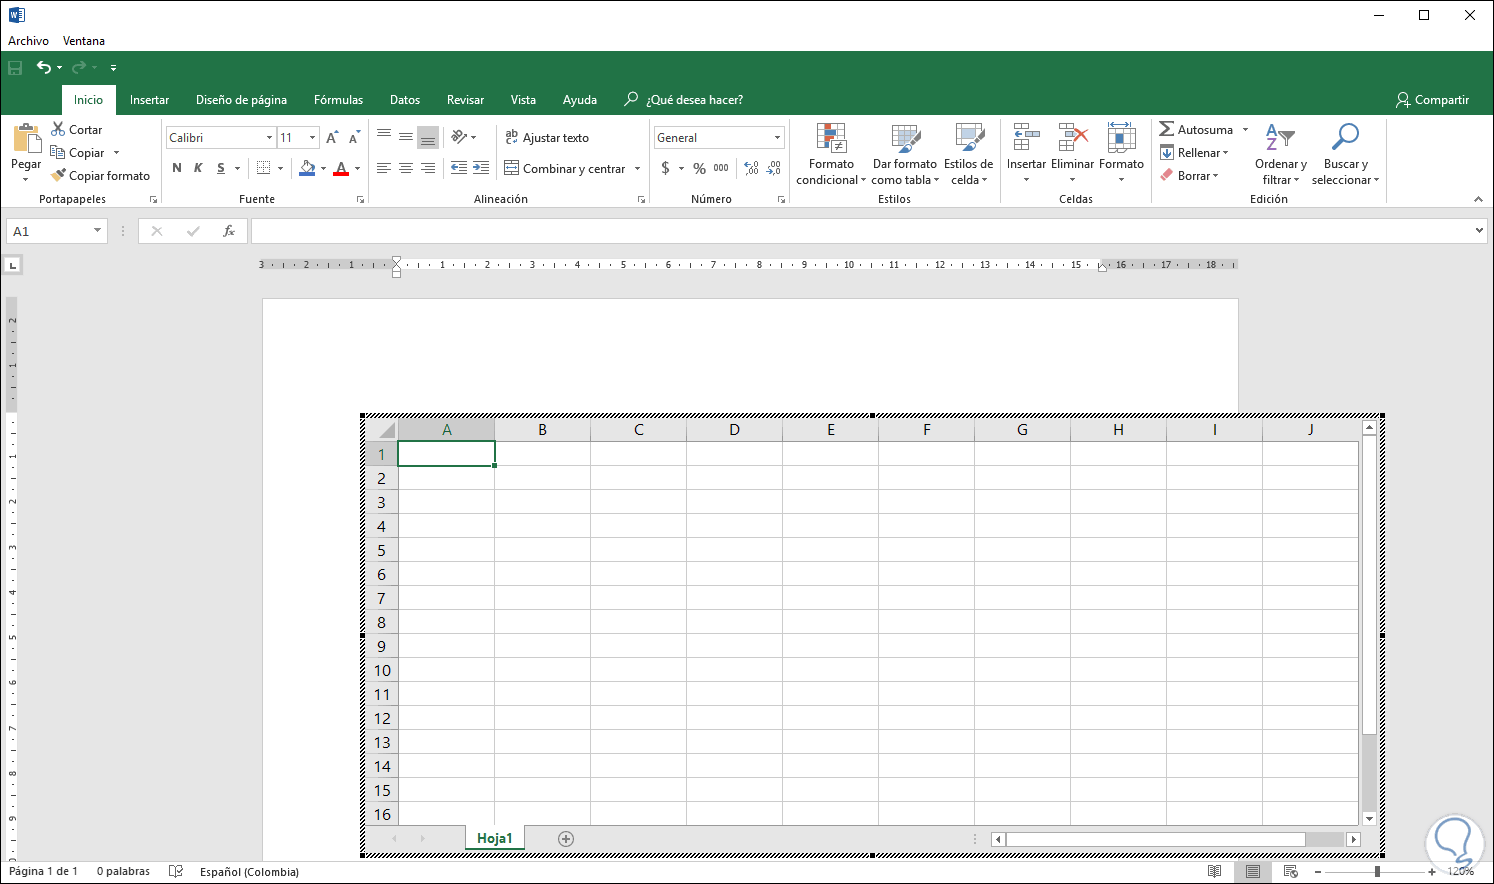Switch to read mode view in the status bar
Viewport: 1494px width, 884px height.
(x=1215, y=872)
